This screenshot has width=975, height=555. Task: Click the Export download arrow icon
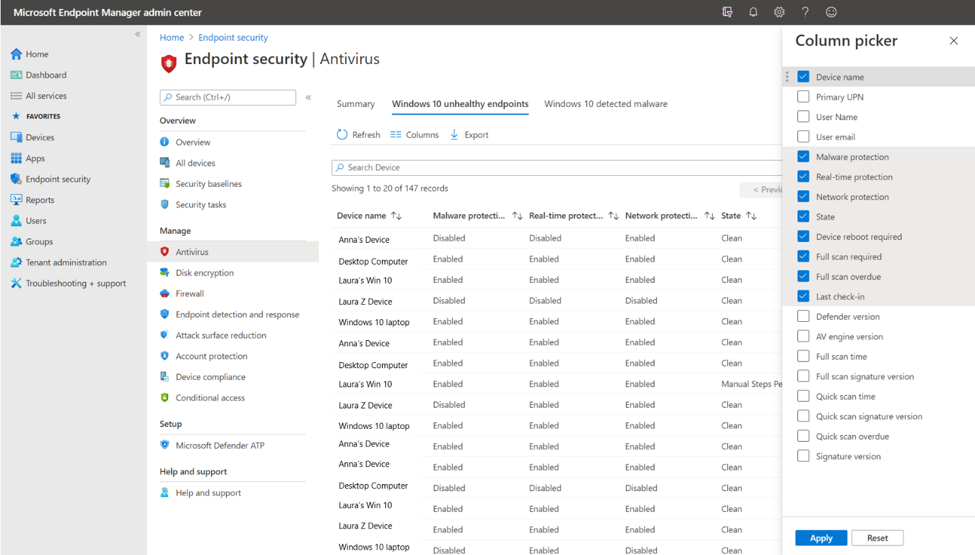click(454, 134)
